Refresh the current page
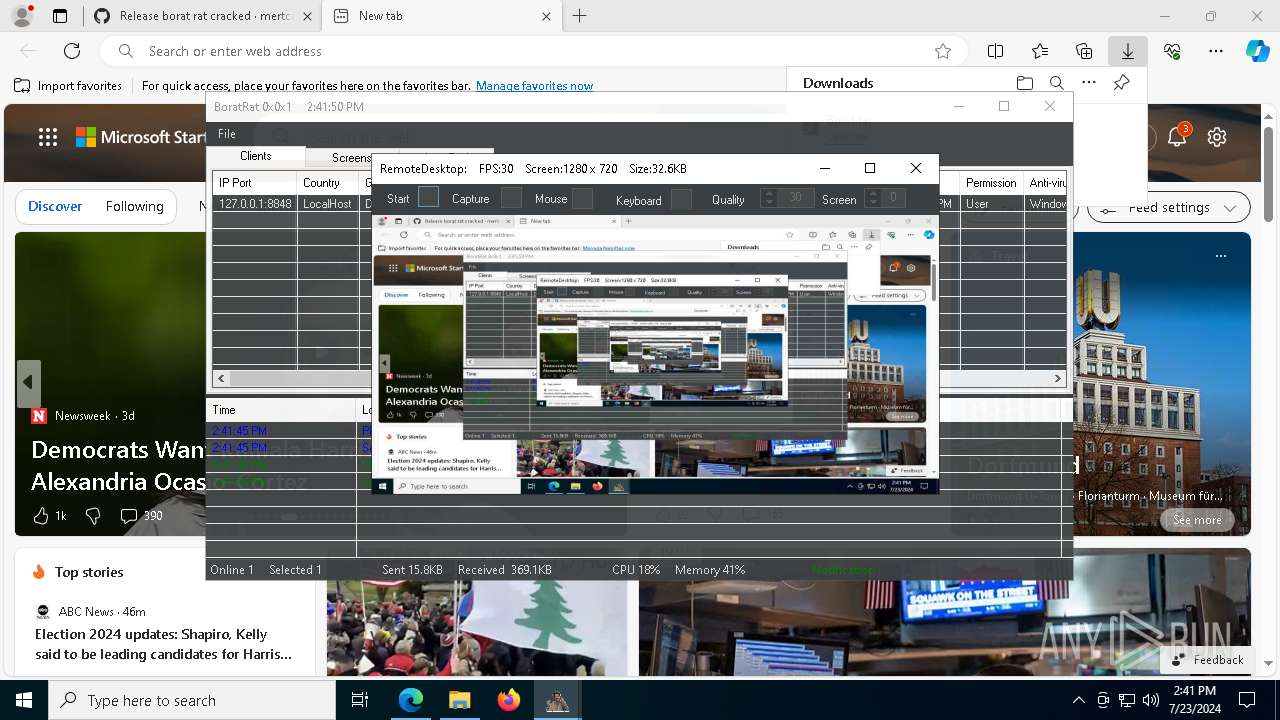Image resolution: width=1280 pixels, height=720 pixels. click(72, 51)
